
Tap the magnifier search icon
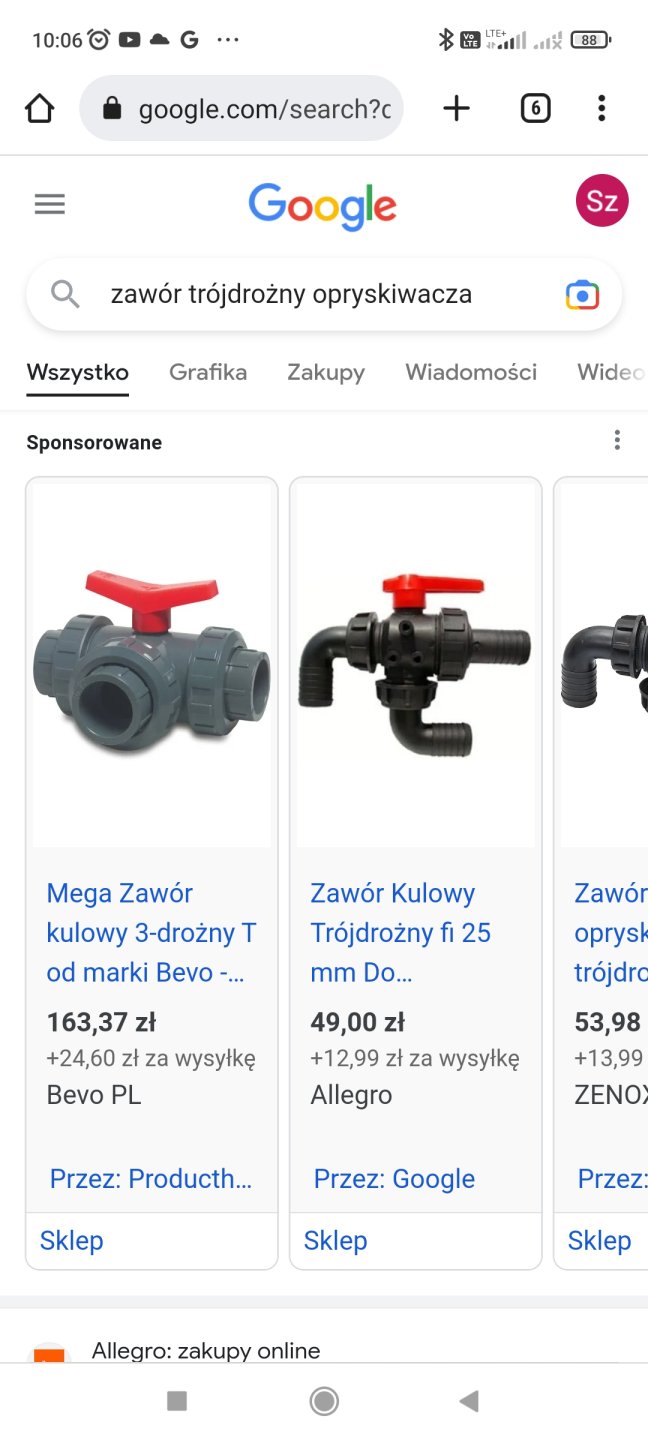(x=65, y=294)
